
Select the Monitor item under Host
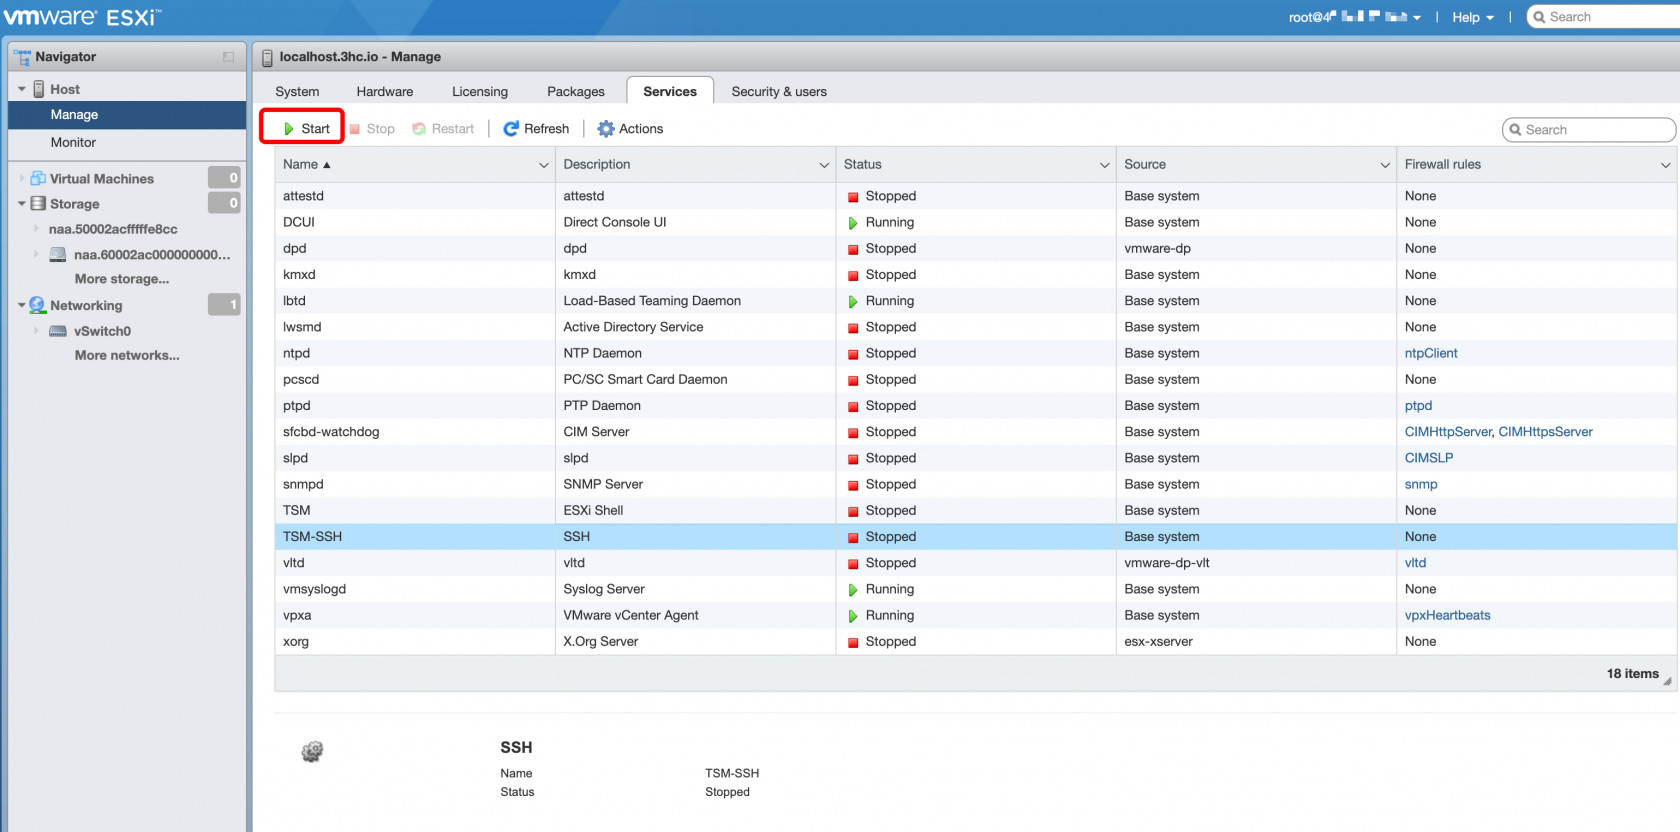(x=74, y=143)
